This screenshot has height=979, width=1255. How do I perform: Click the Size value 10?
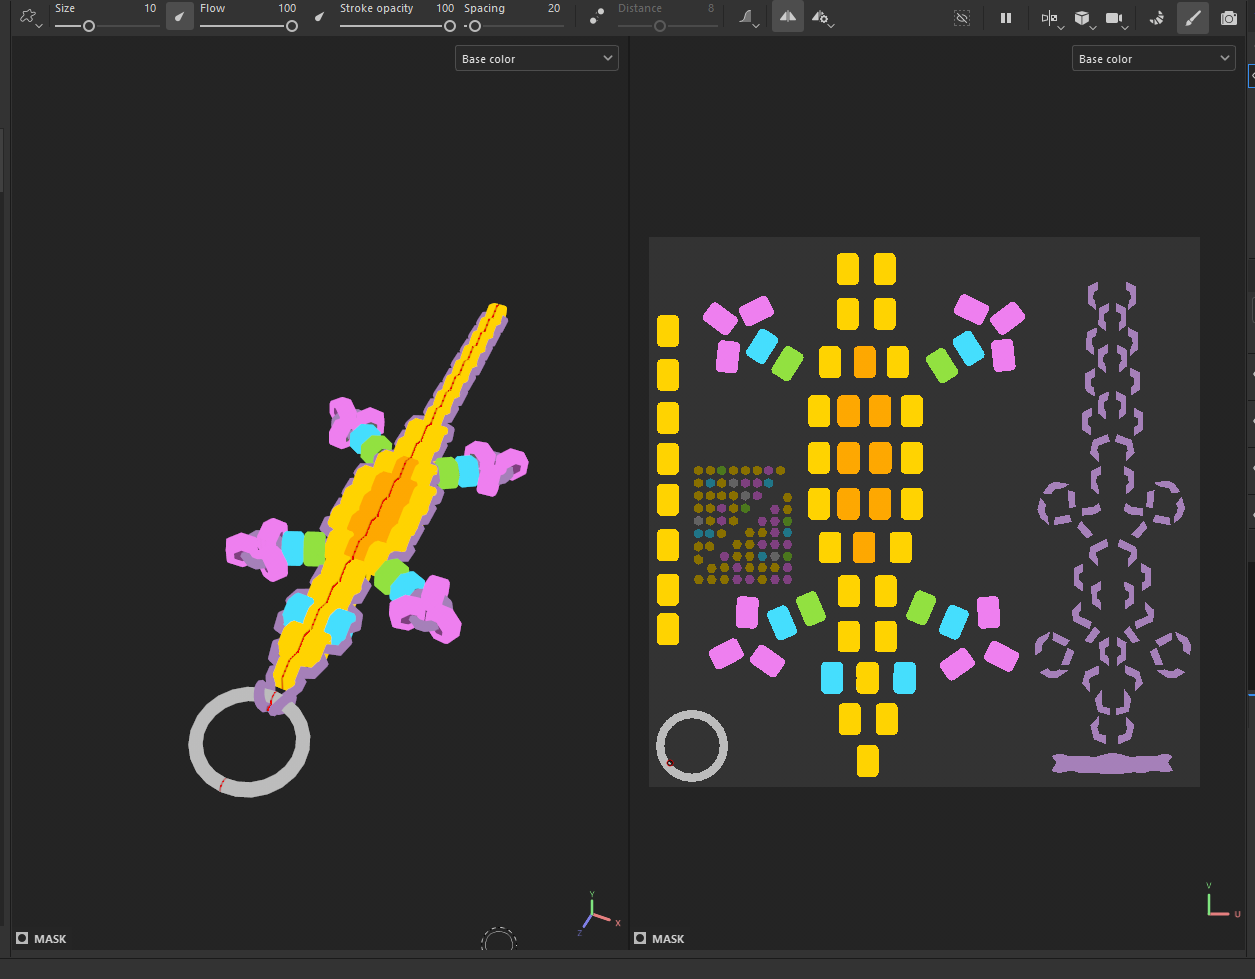[x=150, y=8]
